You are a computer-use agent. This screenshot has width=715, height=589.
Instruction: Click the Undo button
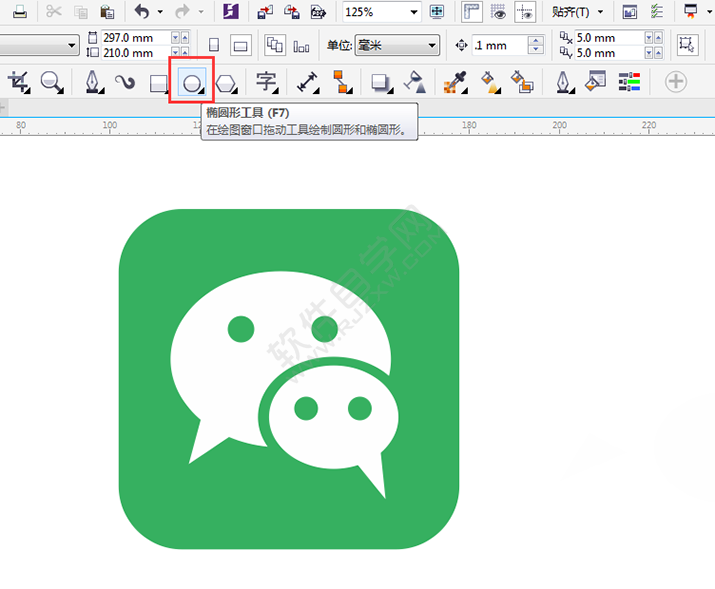141,12
